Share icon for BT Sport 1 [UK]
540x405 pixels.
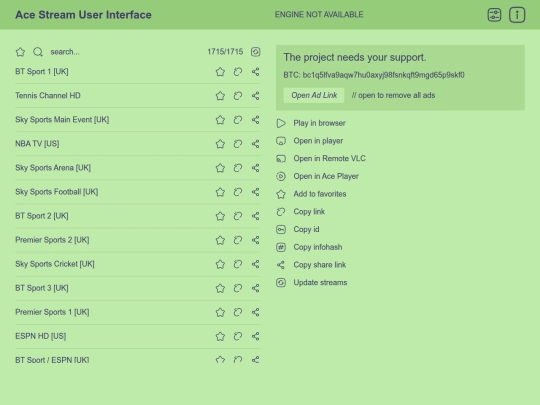click(256, 72)
